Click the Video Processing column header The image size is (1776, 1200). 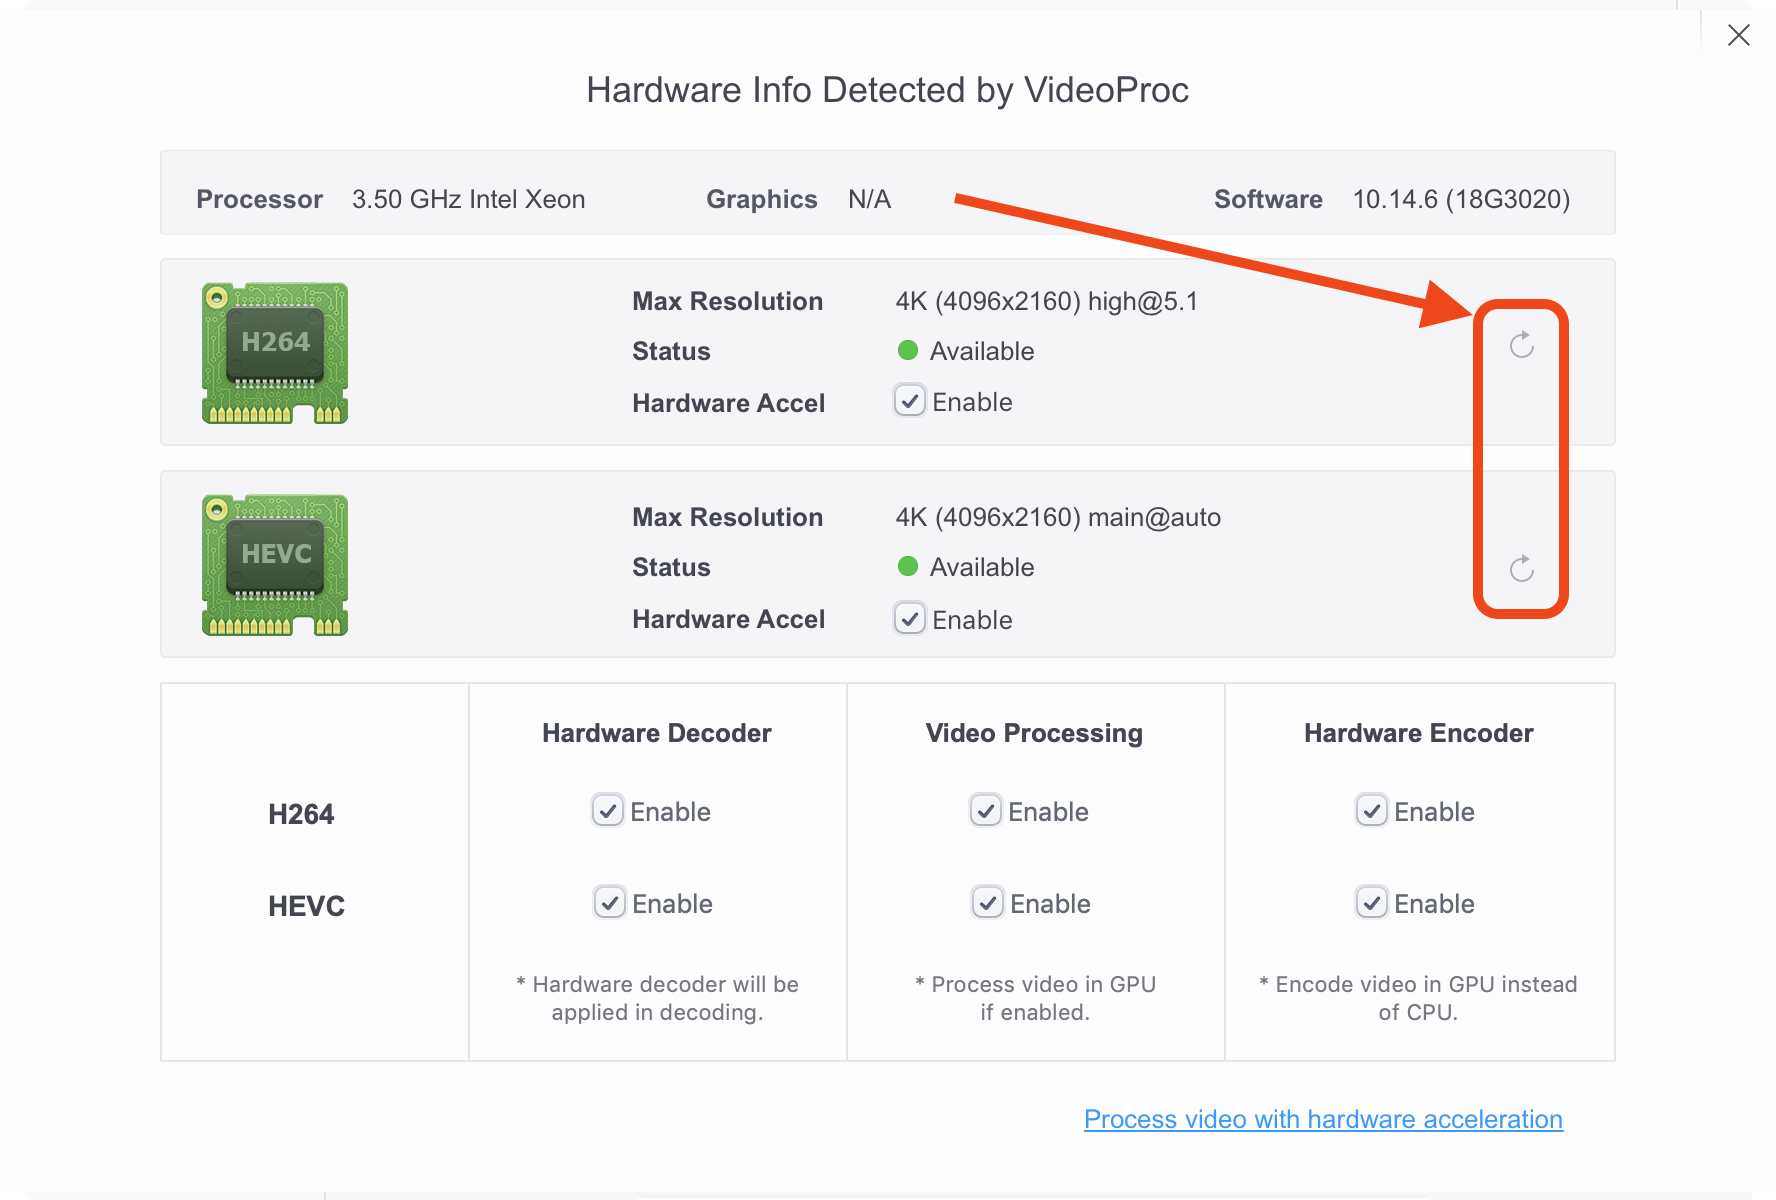pyautogui.click(x=1034, y=733)
